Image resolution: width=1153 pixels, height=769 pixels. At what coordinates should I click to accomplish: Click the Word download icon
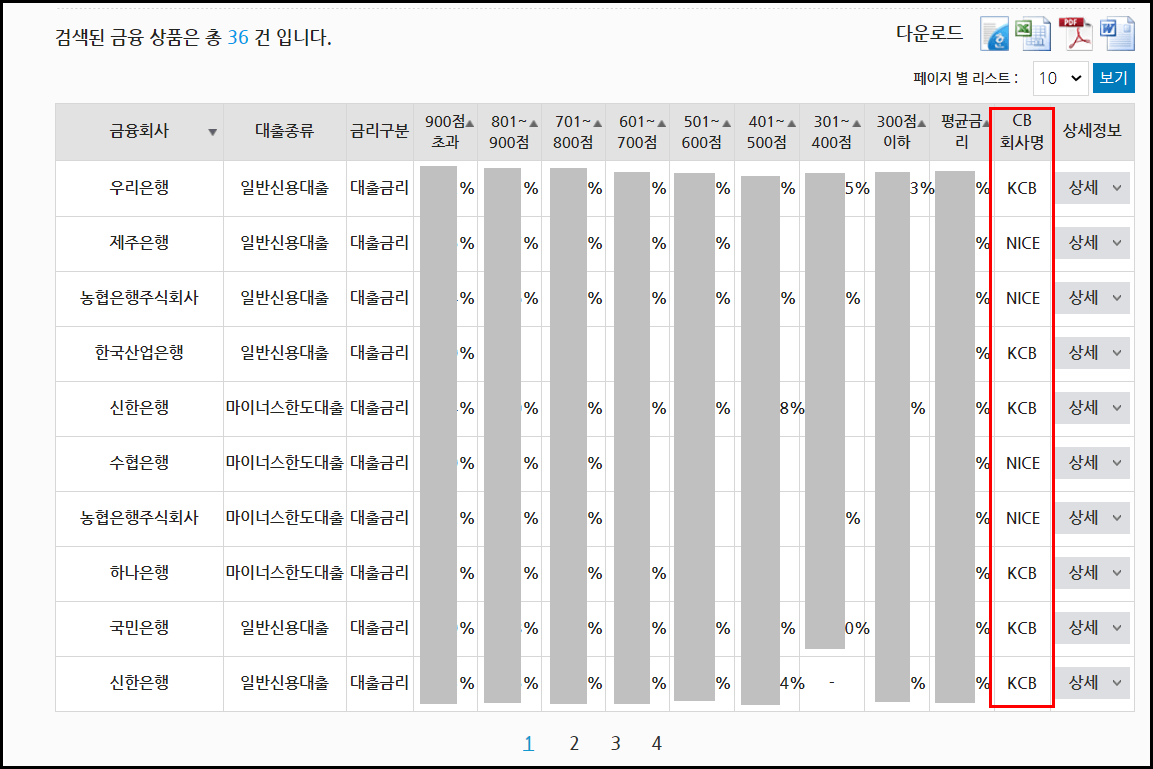click(x=1120, y=34)
